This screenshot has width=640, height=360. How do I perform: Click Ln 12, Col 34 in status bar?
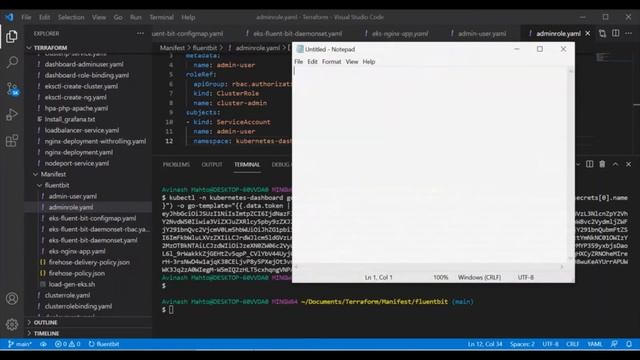point(485,344)
